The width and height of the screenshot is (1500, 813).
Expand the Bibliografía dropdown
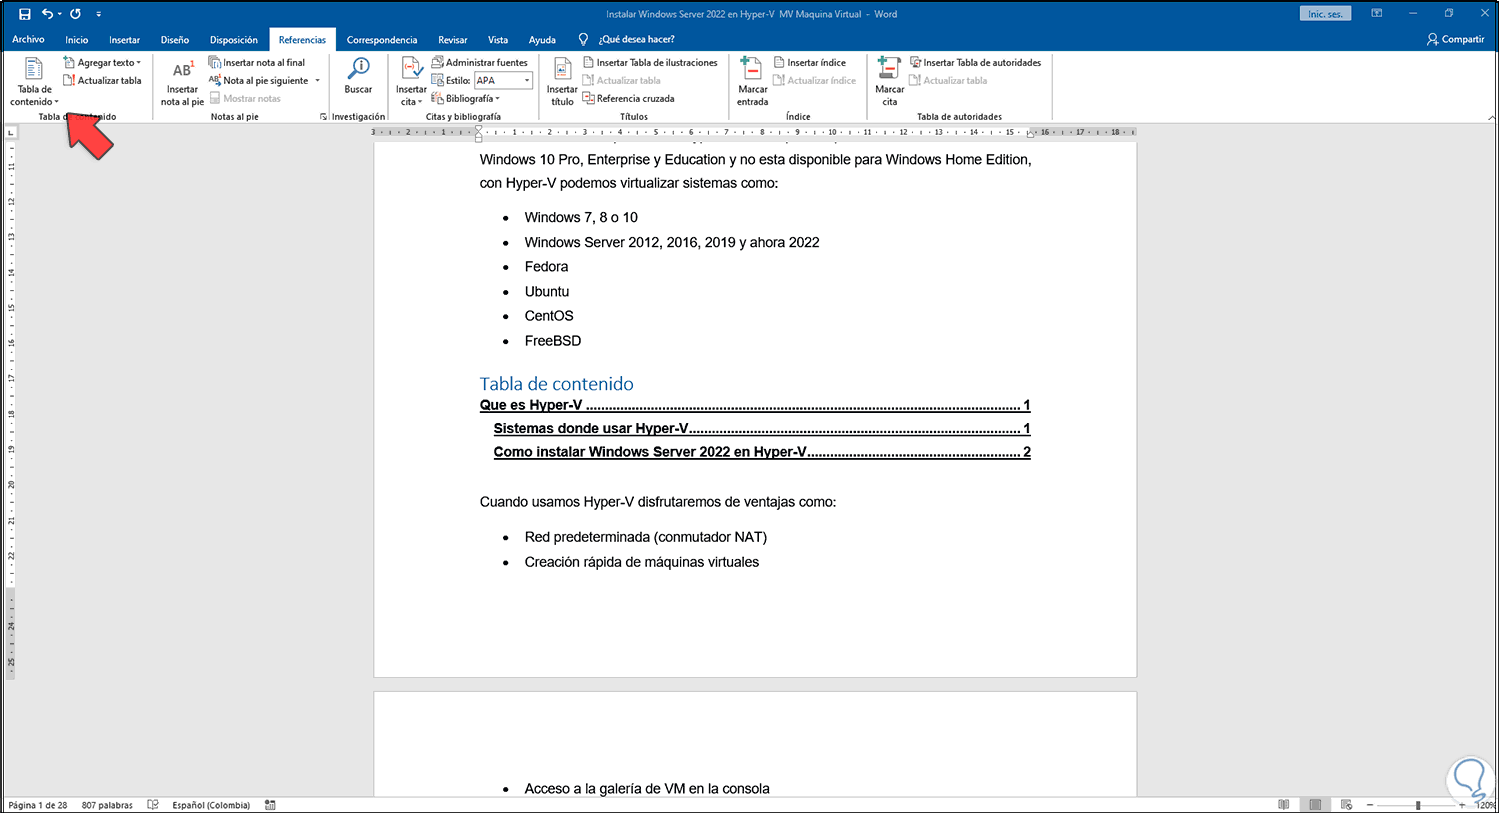466,98
